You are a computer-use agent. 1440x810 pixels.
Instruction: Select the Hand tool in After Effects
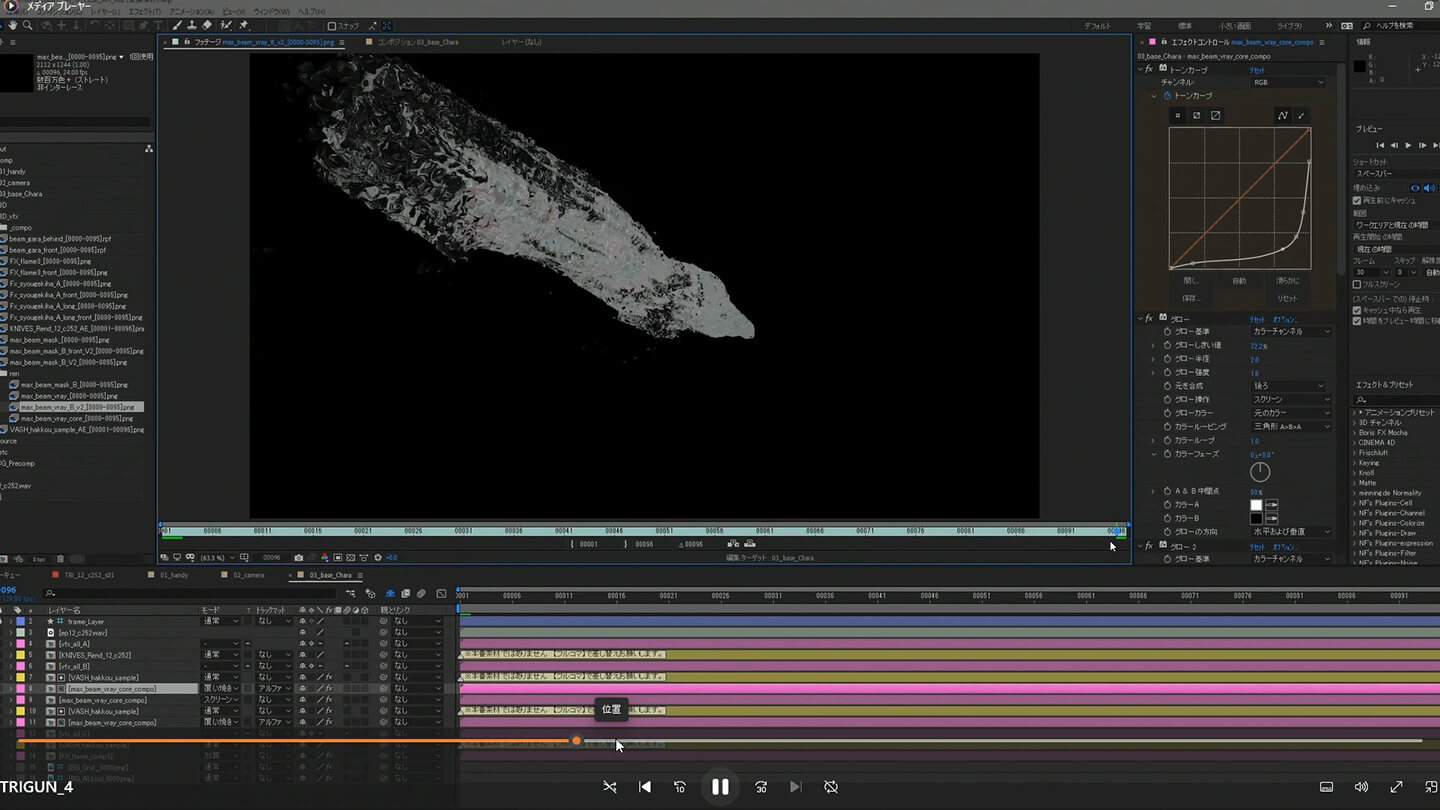11,25
